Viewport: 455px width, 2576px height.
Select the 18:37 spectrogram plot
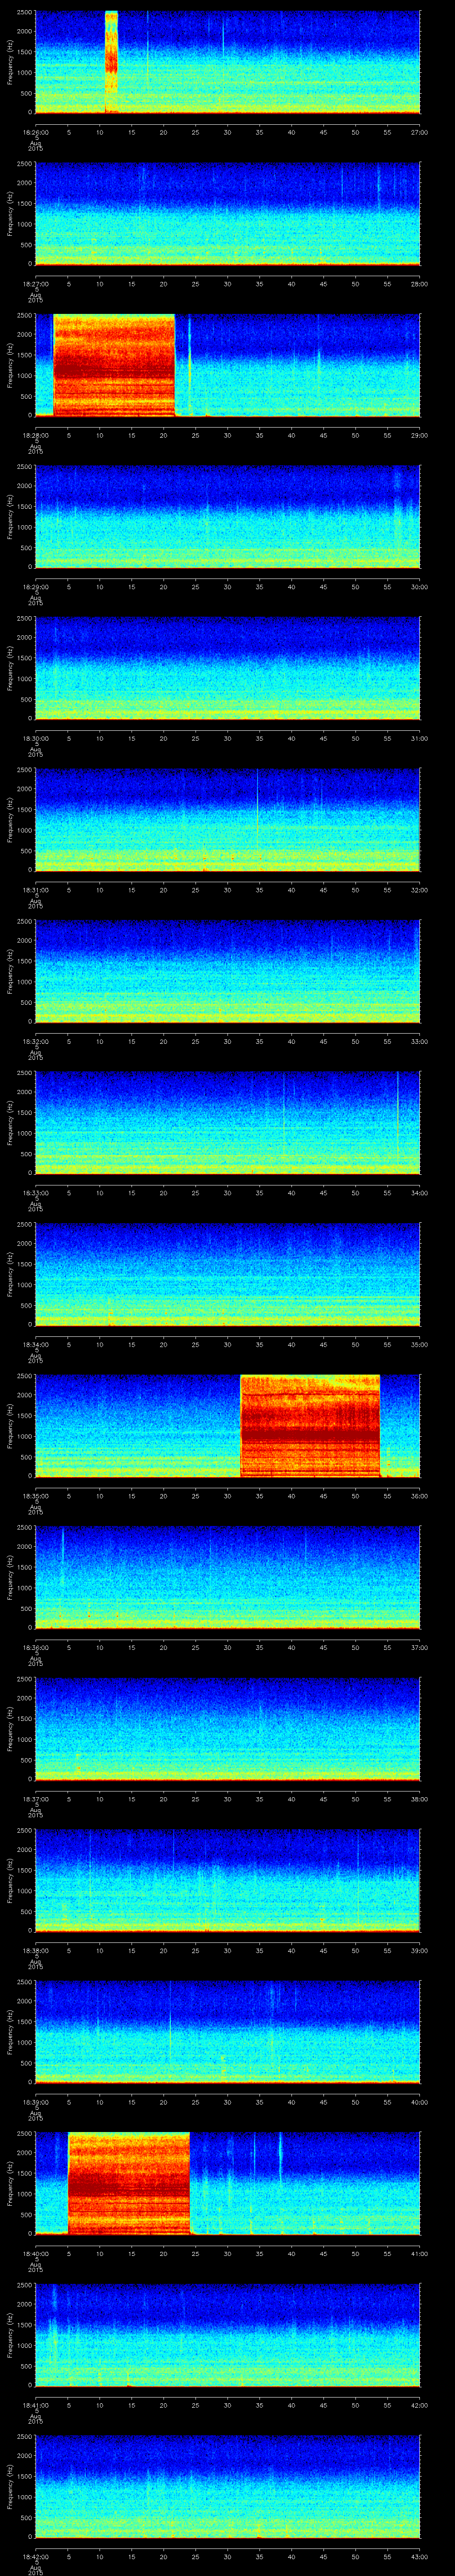click(227, 1728)
